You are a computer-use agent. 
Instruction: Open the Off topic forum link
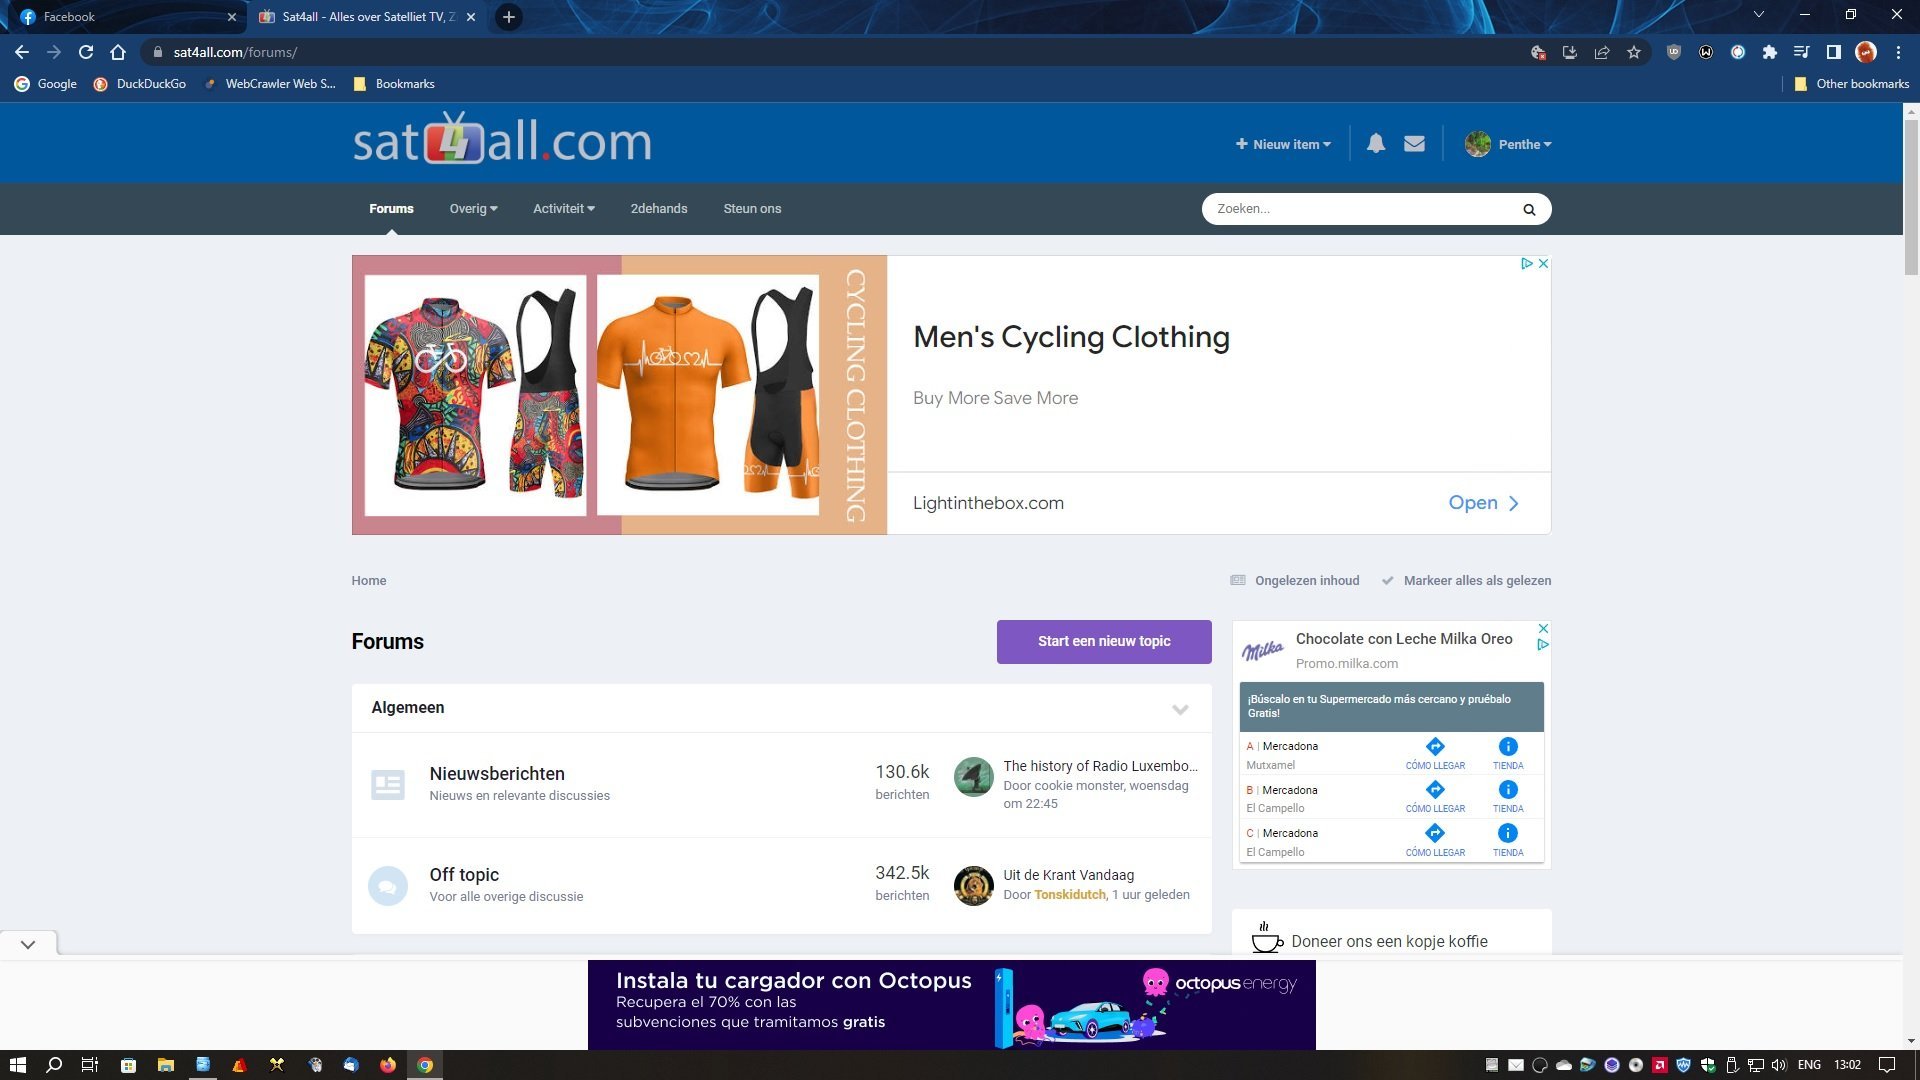pos(464,875)
